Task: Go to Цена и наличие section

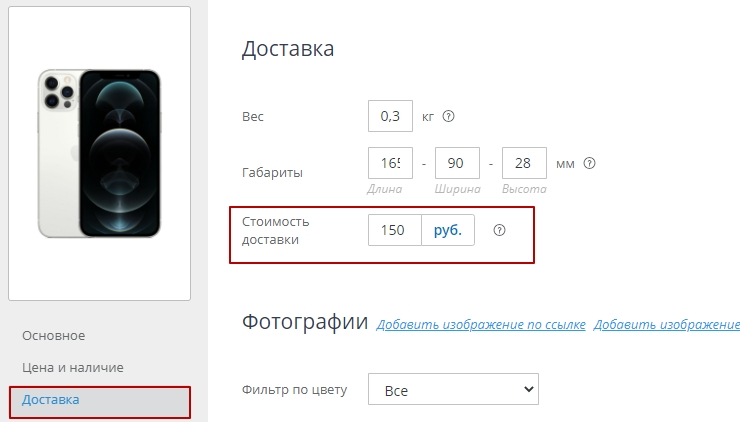Action: (73, 367)
